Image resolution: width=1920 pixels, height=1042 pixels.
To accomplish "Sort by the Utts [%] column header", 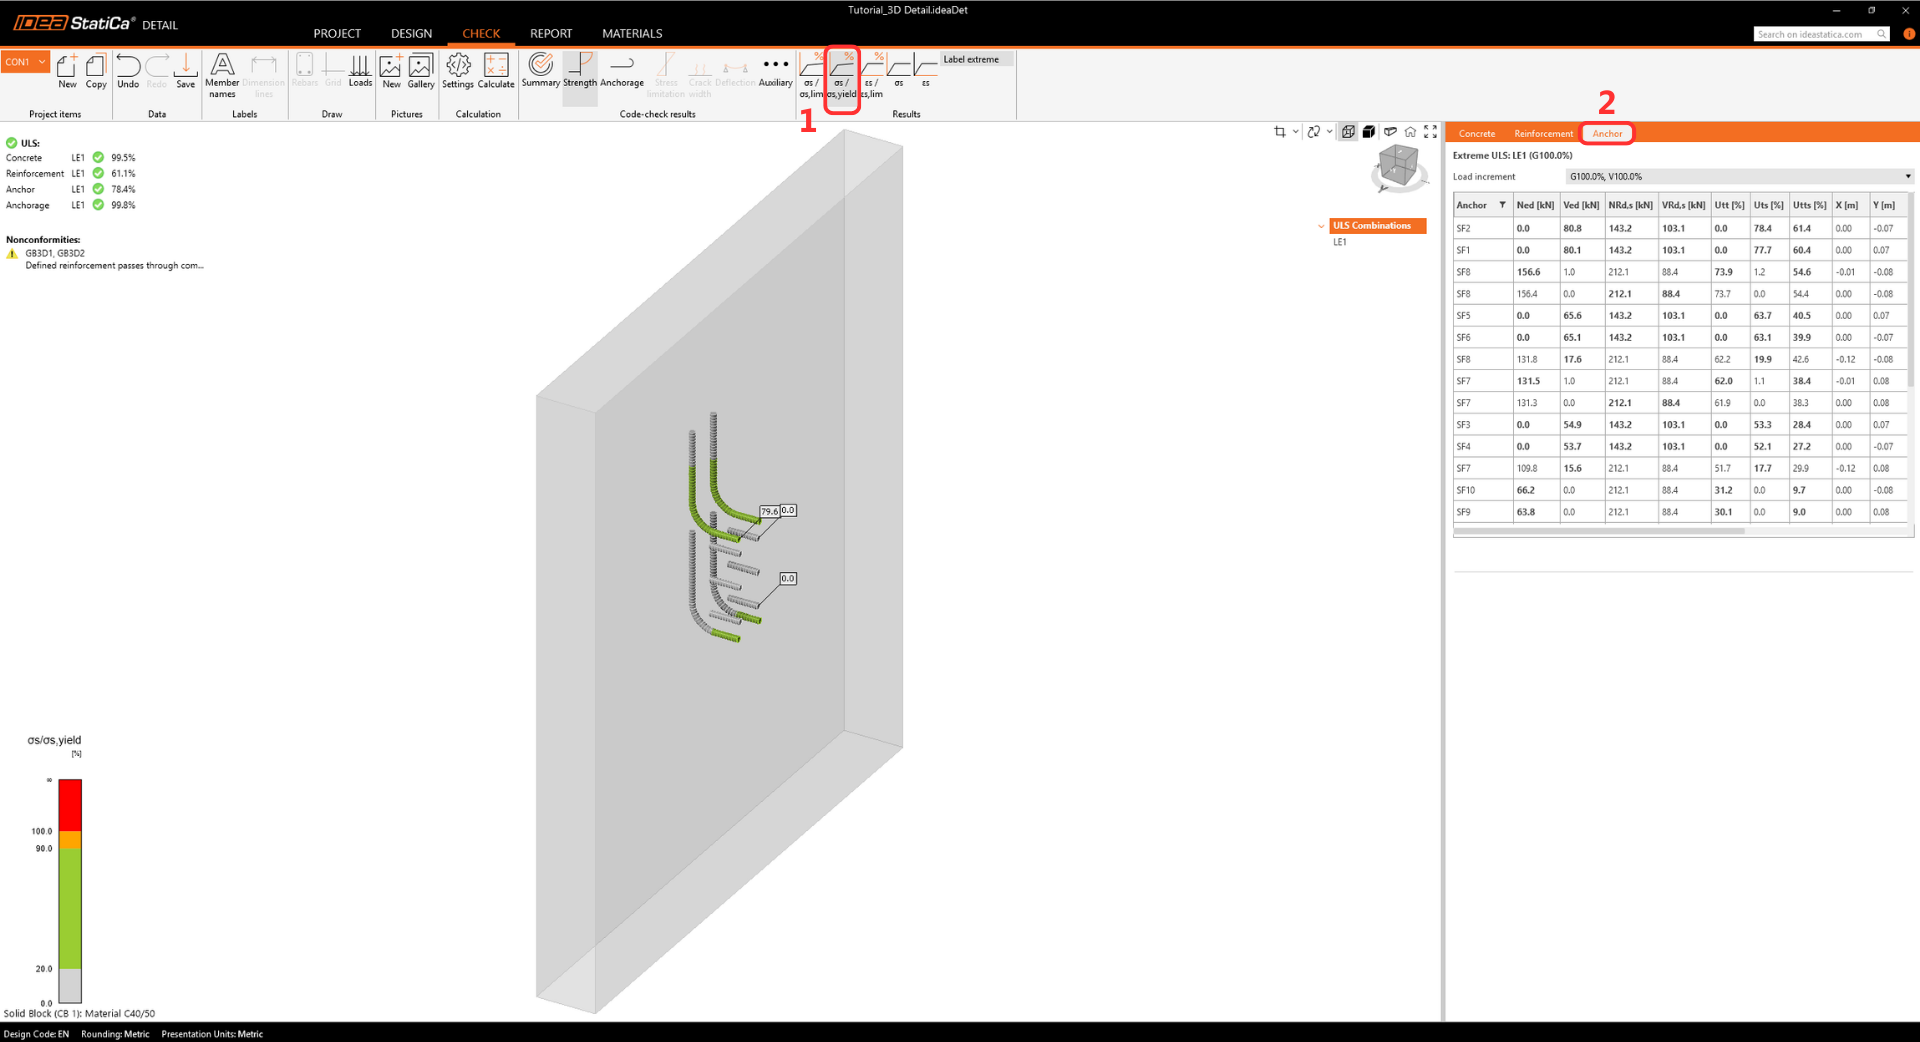I will click(x=1809, y=205).
